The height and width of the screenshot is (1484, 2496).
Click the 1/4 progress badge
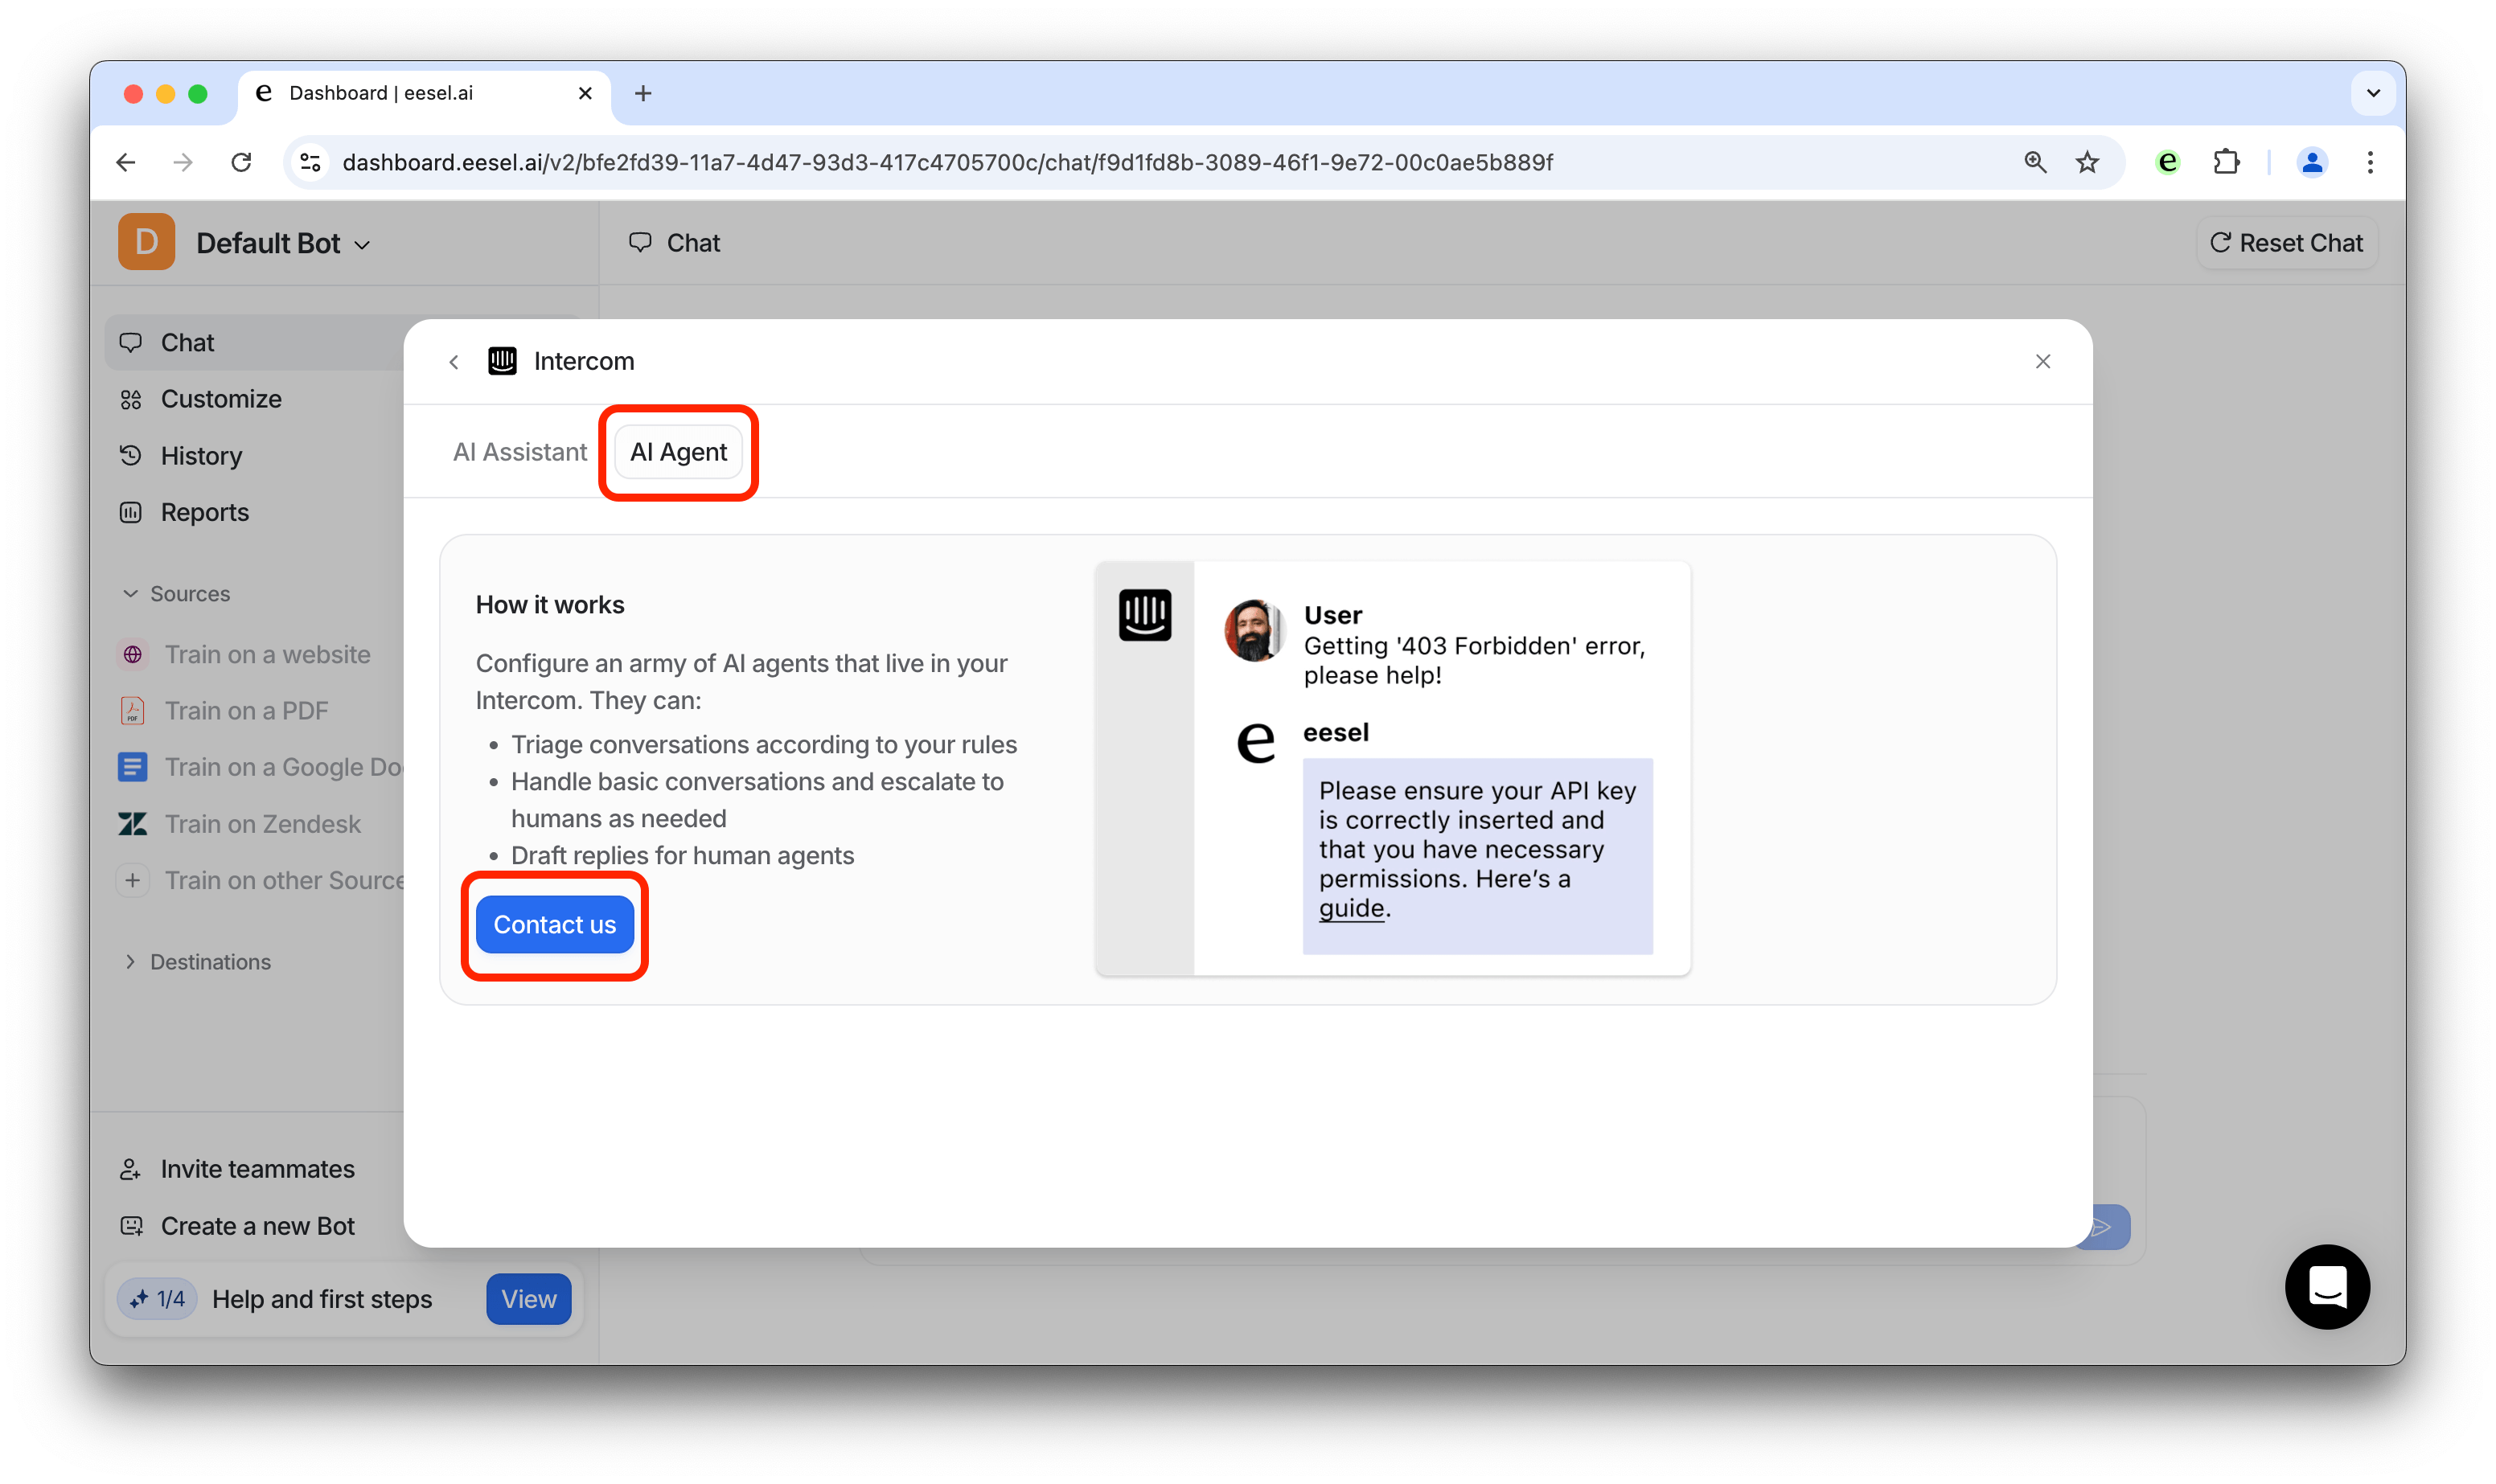coord(158,1299)
